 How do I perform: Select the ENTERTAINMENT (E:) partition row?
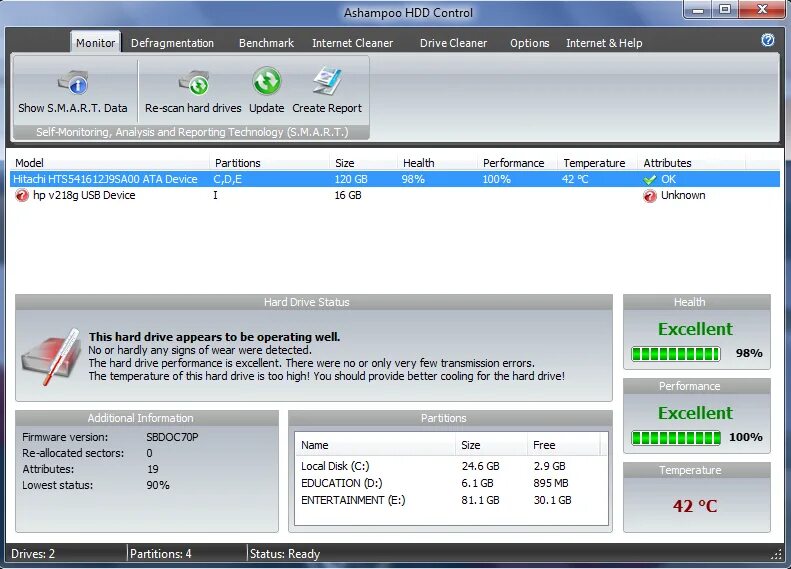click(x=451, y=500)
